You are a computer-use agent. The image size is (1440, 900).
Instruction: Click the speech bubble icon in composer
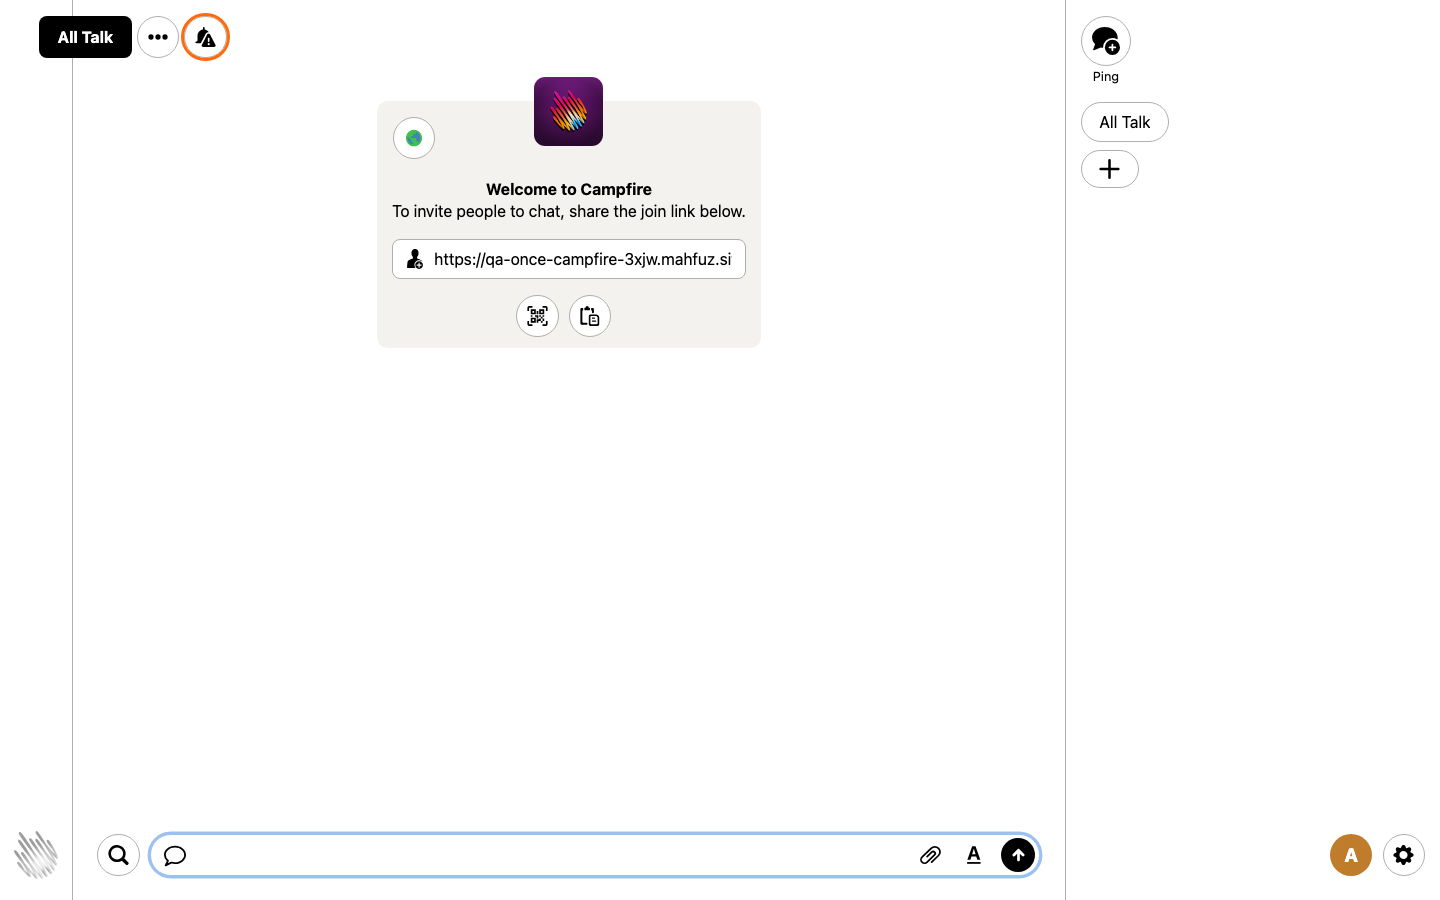point(175,855)
